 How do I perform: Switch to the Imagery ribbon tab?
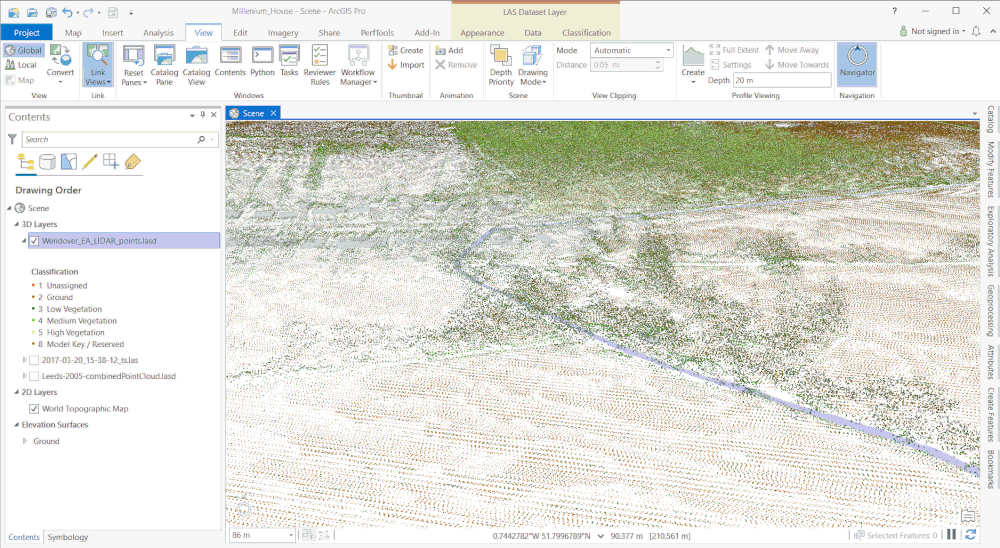[x=283, y=33]
